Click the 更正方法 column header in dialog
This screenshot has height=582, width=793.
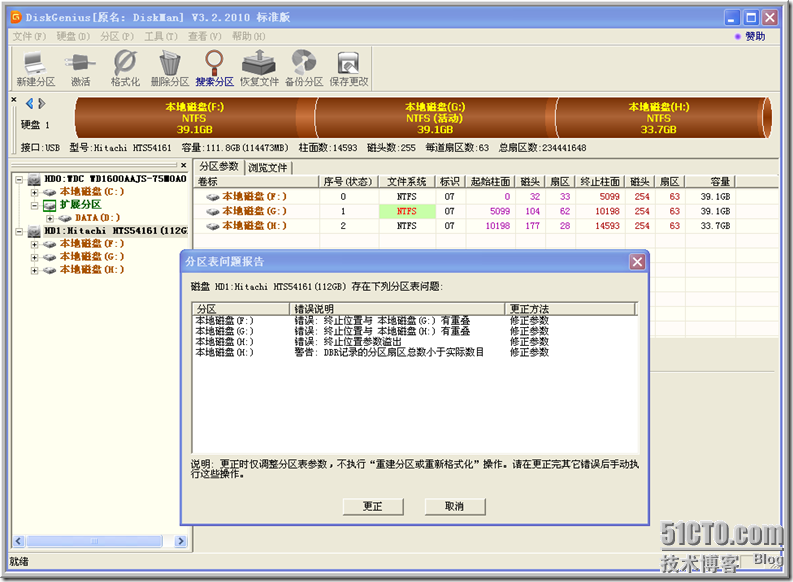click(569, 308)
